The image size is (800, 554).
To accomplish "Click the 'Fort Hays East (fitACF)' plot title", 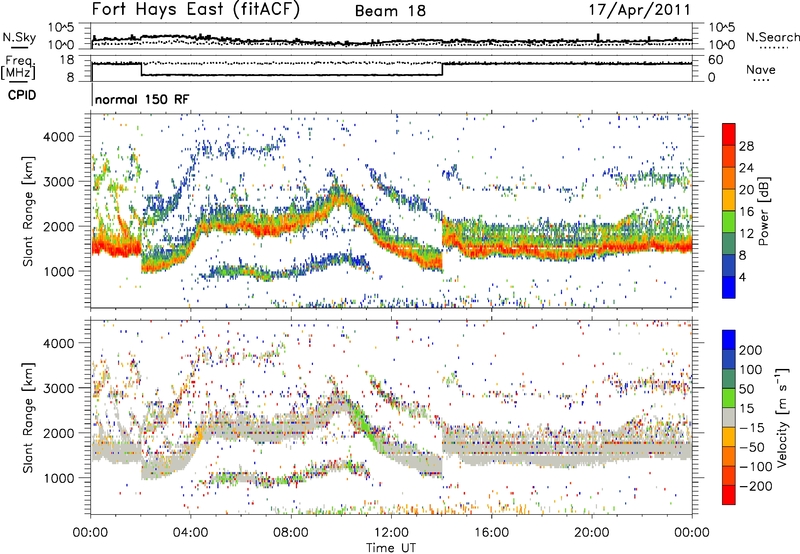I will click(x=195, y=10).
